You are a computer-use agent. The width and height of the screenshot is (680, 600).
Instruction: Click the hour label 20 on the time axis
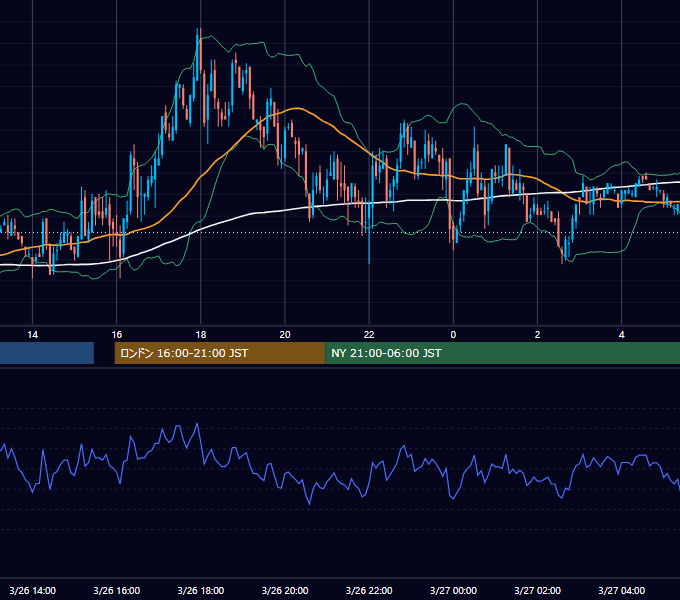coord(285,335)
